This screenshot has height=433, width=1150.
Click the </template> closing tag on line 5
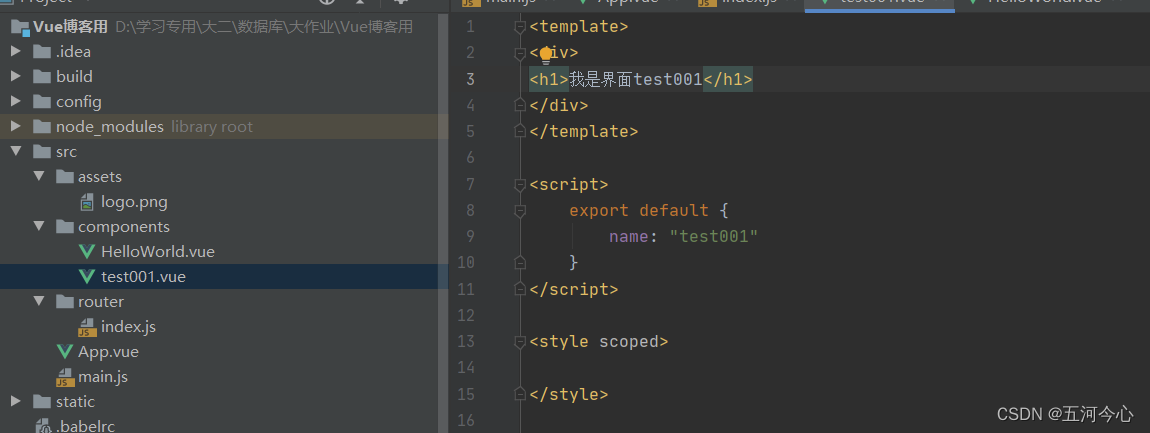584,131
